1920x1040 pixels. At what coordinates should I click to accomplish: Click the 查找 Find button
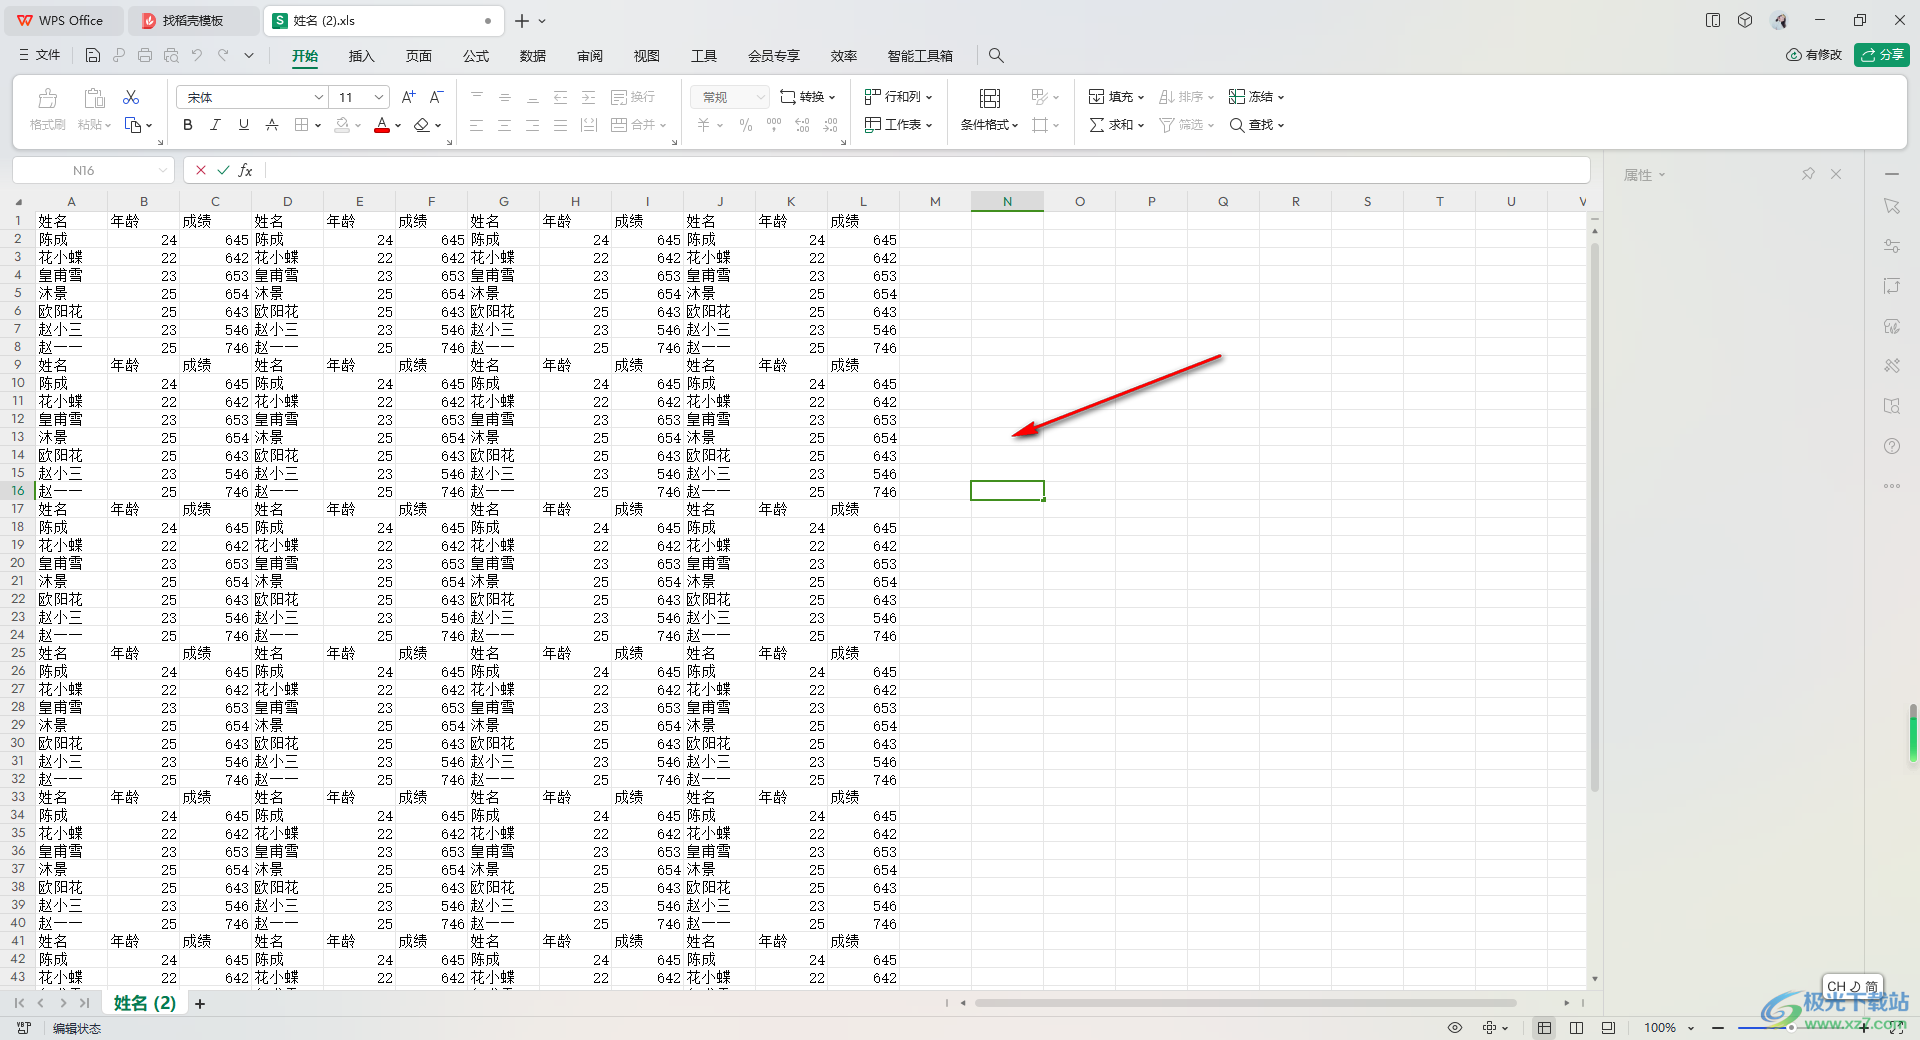[x=1256, y=125]
